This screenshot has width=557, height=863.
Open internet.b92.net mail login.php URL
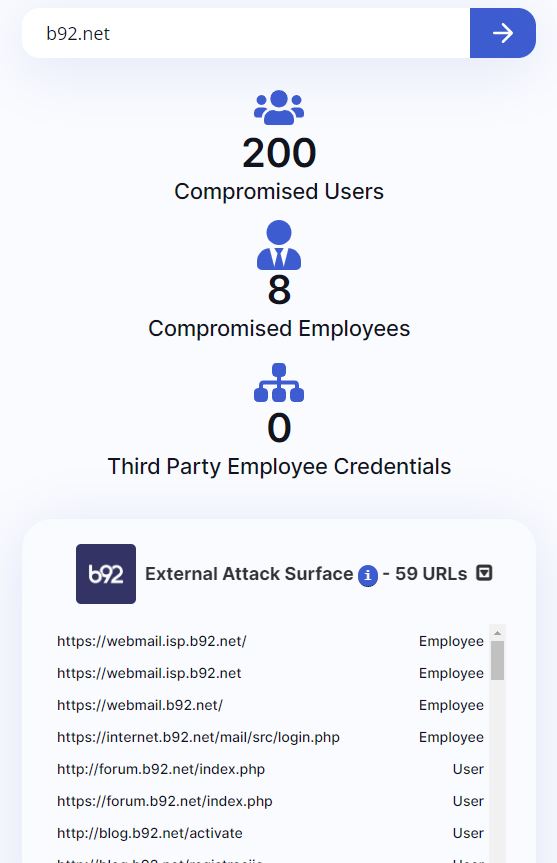click(x=198, y=737)
